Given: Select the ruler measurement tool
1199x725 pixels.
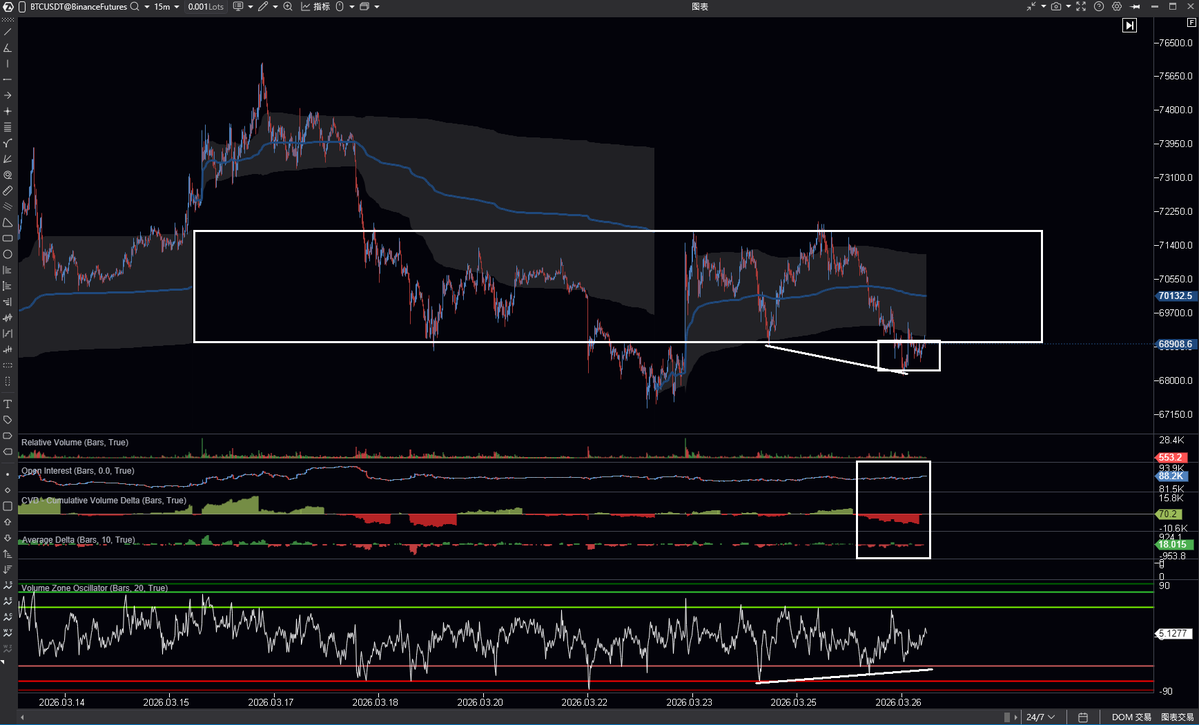Looking at the screenshot, I should (8, 190).
